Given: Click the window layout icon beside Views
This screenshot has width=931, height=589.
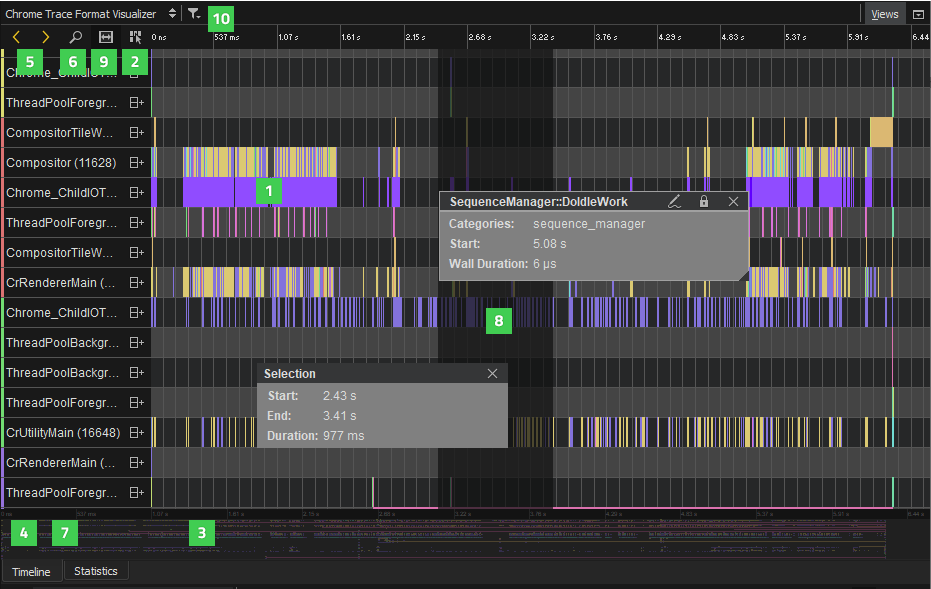Looking at the screenshot, I should pos(920,14).
